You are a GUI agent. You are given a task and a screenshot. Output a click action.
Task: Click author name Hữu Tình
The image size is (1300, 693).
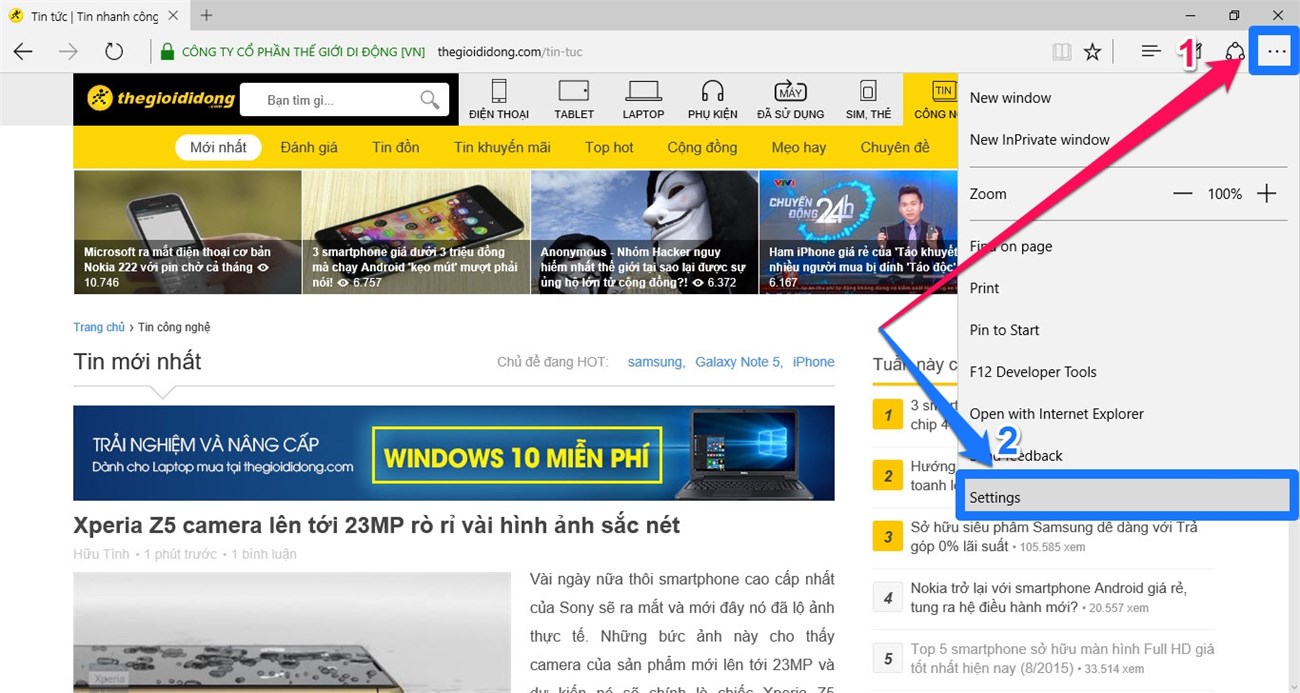click(x=101, y=554)
